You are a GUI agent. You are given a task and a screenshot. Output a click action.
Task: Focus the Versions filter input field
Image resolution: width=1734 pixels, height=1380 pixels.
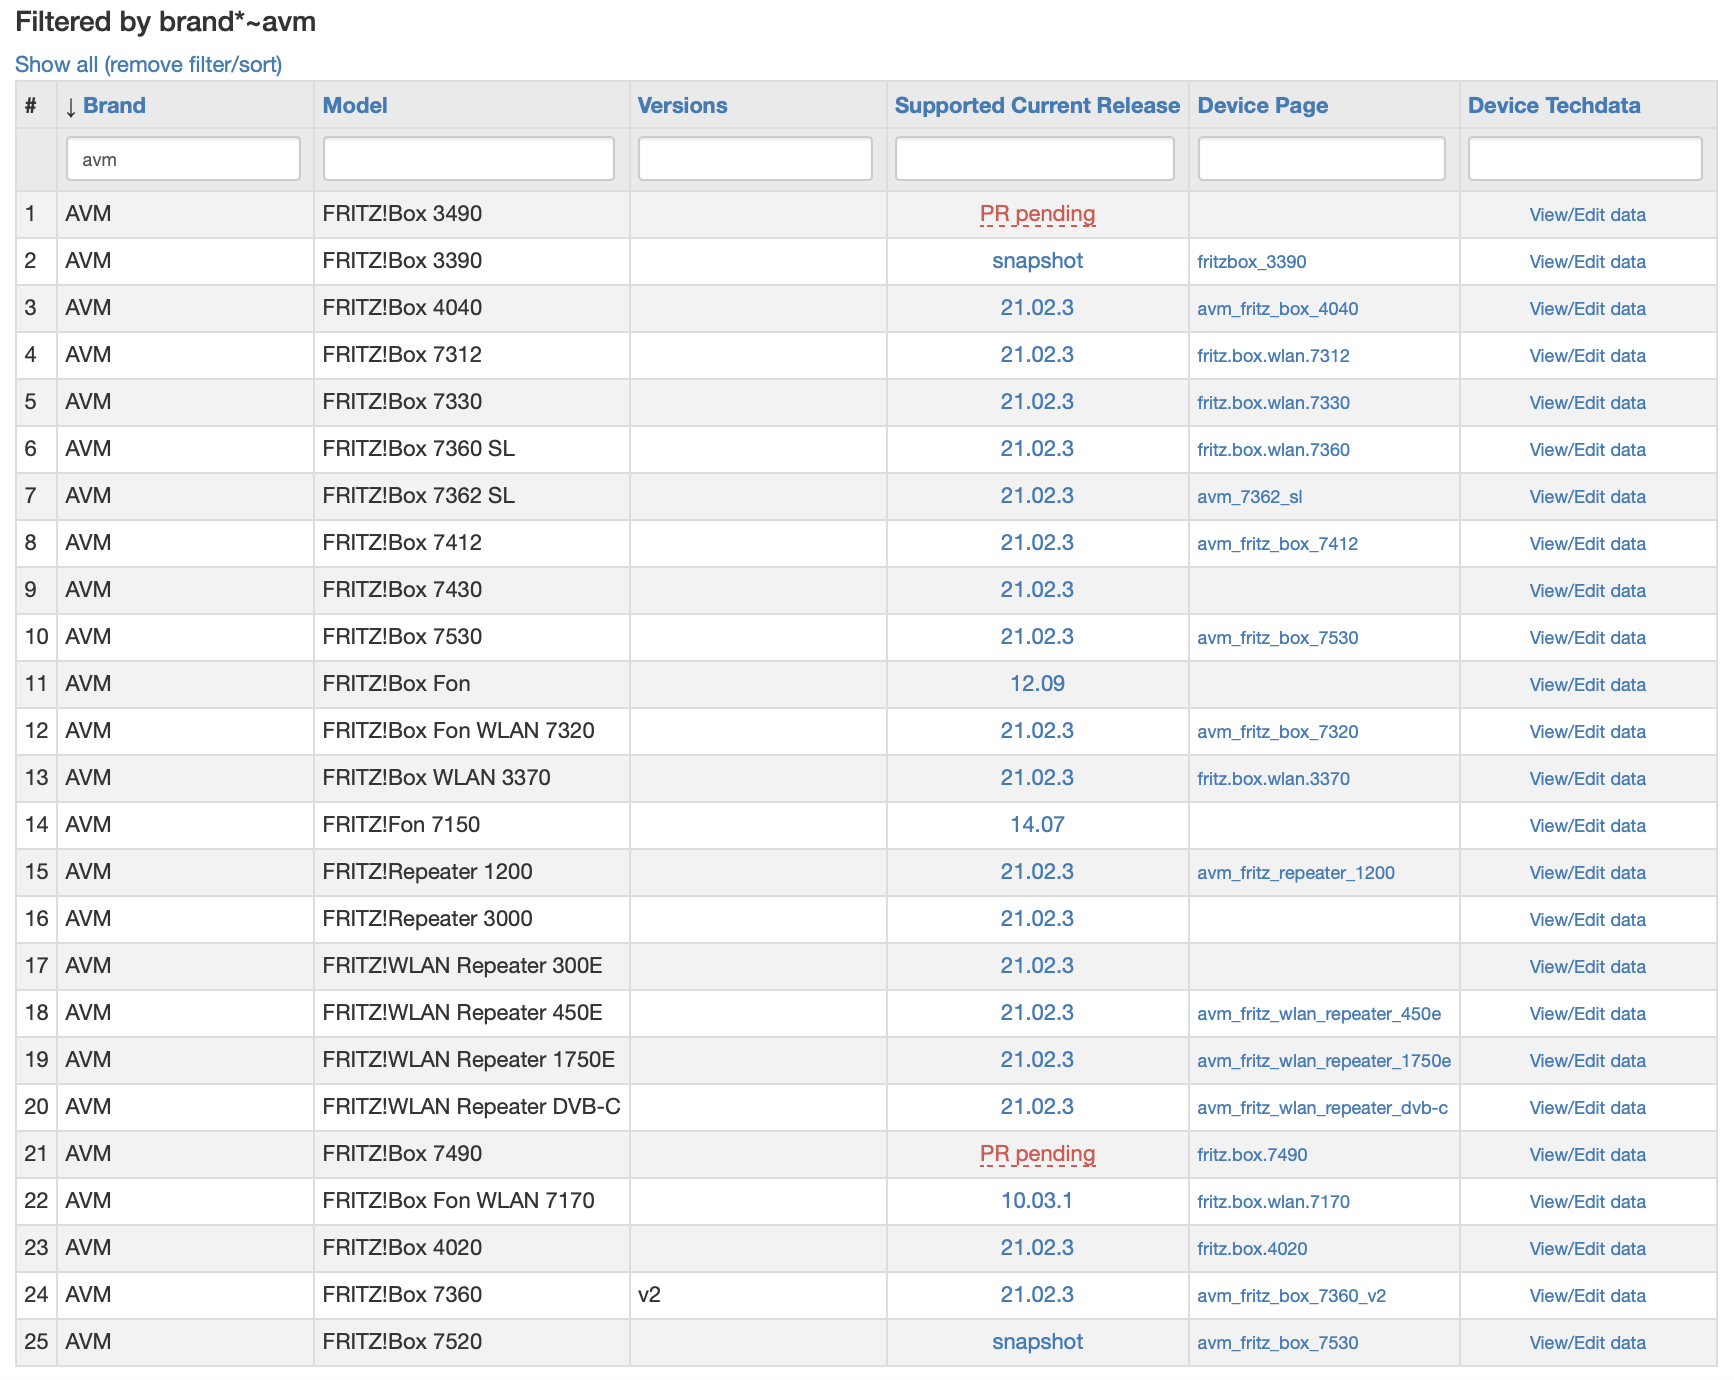(x=755, y=159)
